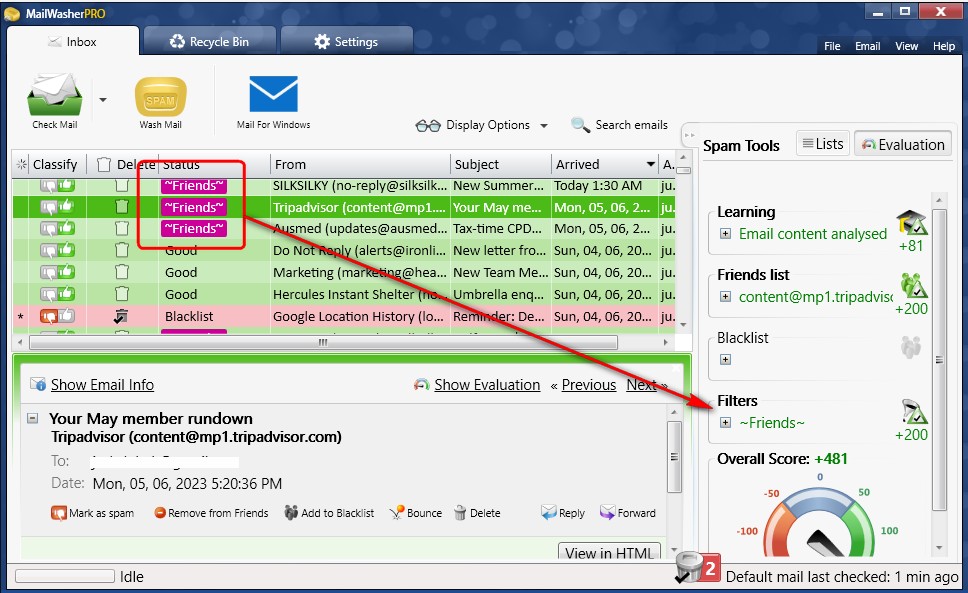
Task: Toggle thumbs-down on the Tripadvisor row
Action: tap(48, 207)
